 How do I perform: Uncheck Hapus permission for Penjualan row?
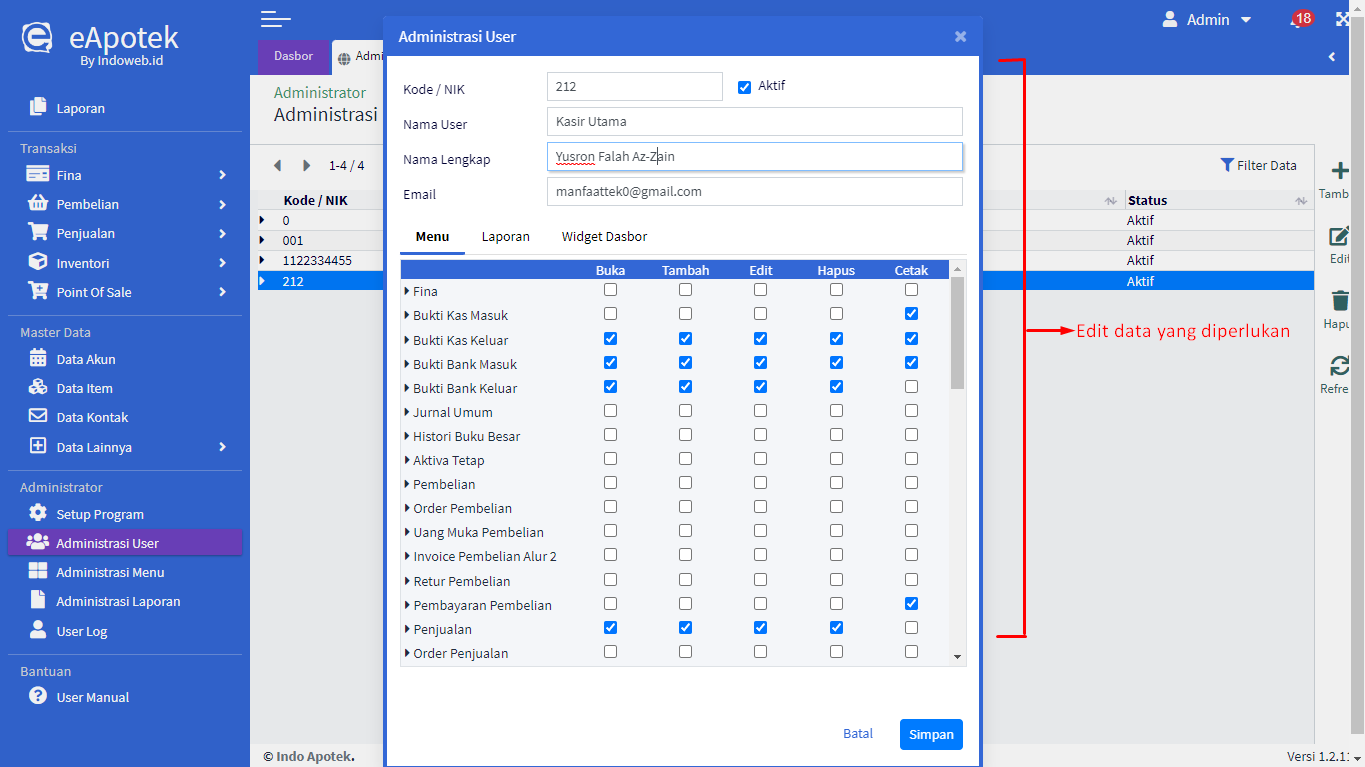point(836,628)
